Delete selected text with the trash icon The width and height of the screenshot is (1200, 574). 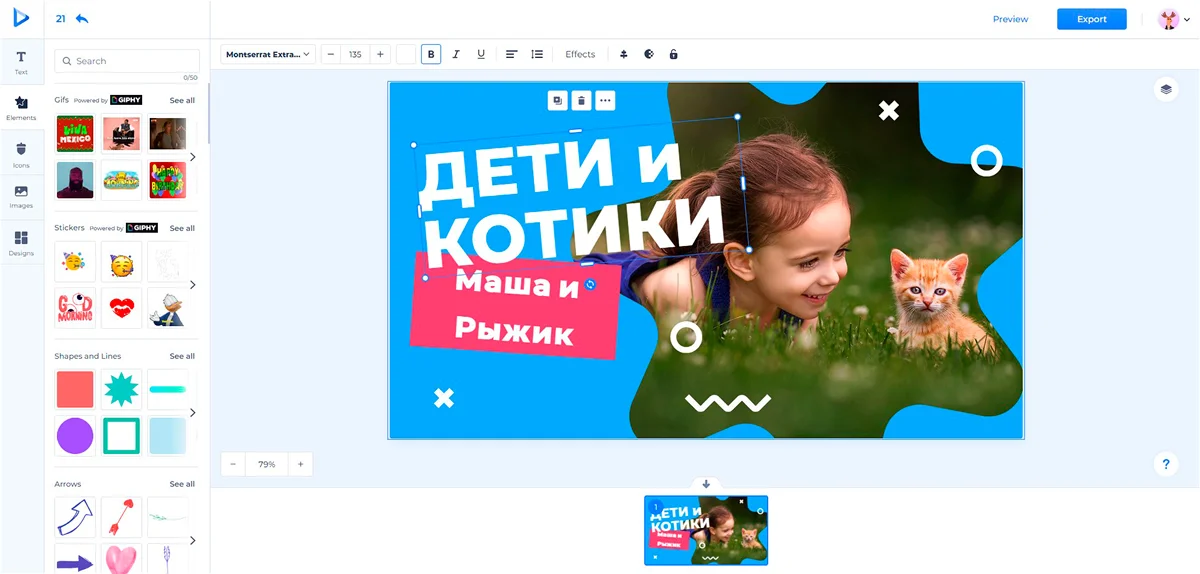pos(581,100)
